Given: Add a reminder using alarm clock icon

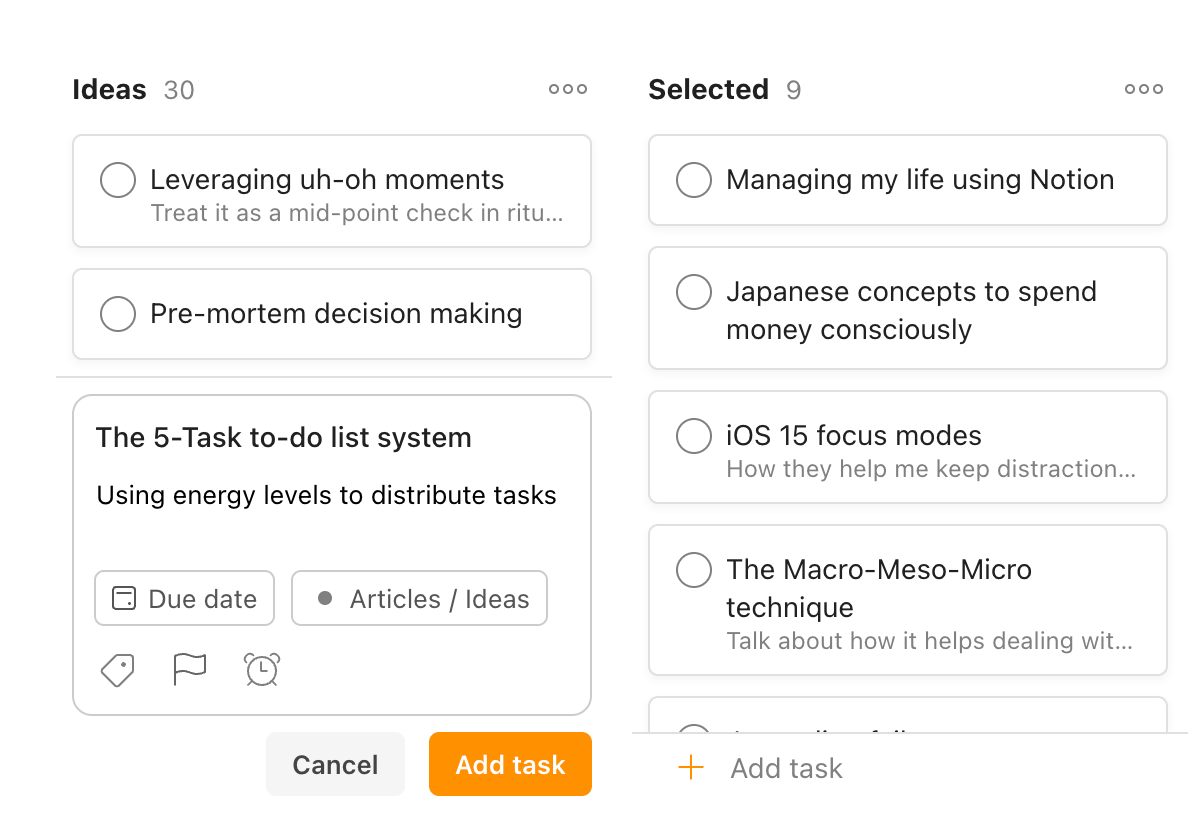Looking at the screenshot, I should [x=262, y=669].
